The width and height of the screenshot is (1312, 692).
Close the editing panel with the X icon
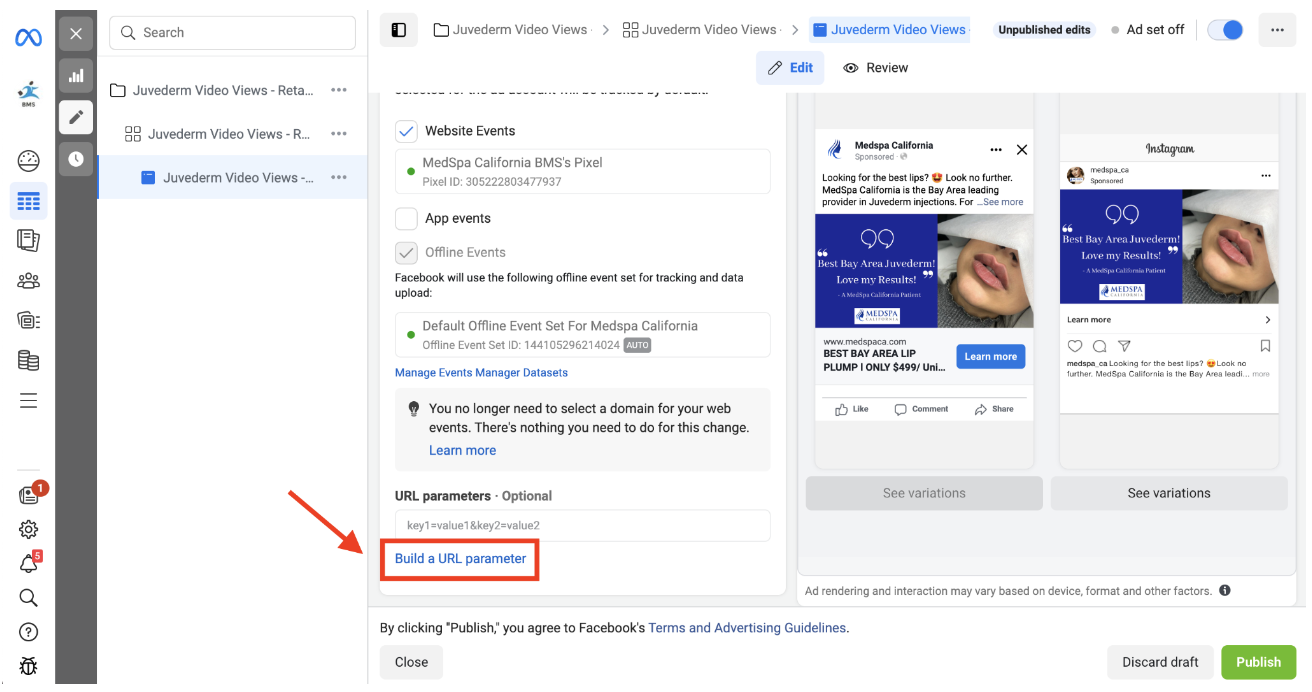pyautogui.click(x=76, y=34)
